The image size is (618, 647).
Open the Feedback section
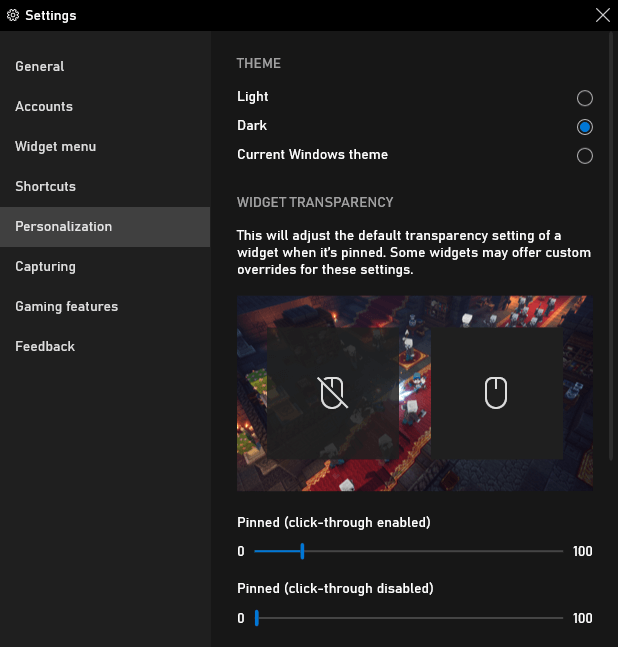(45, 346)
